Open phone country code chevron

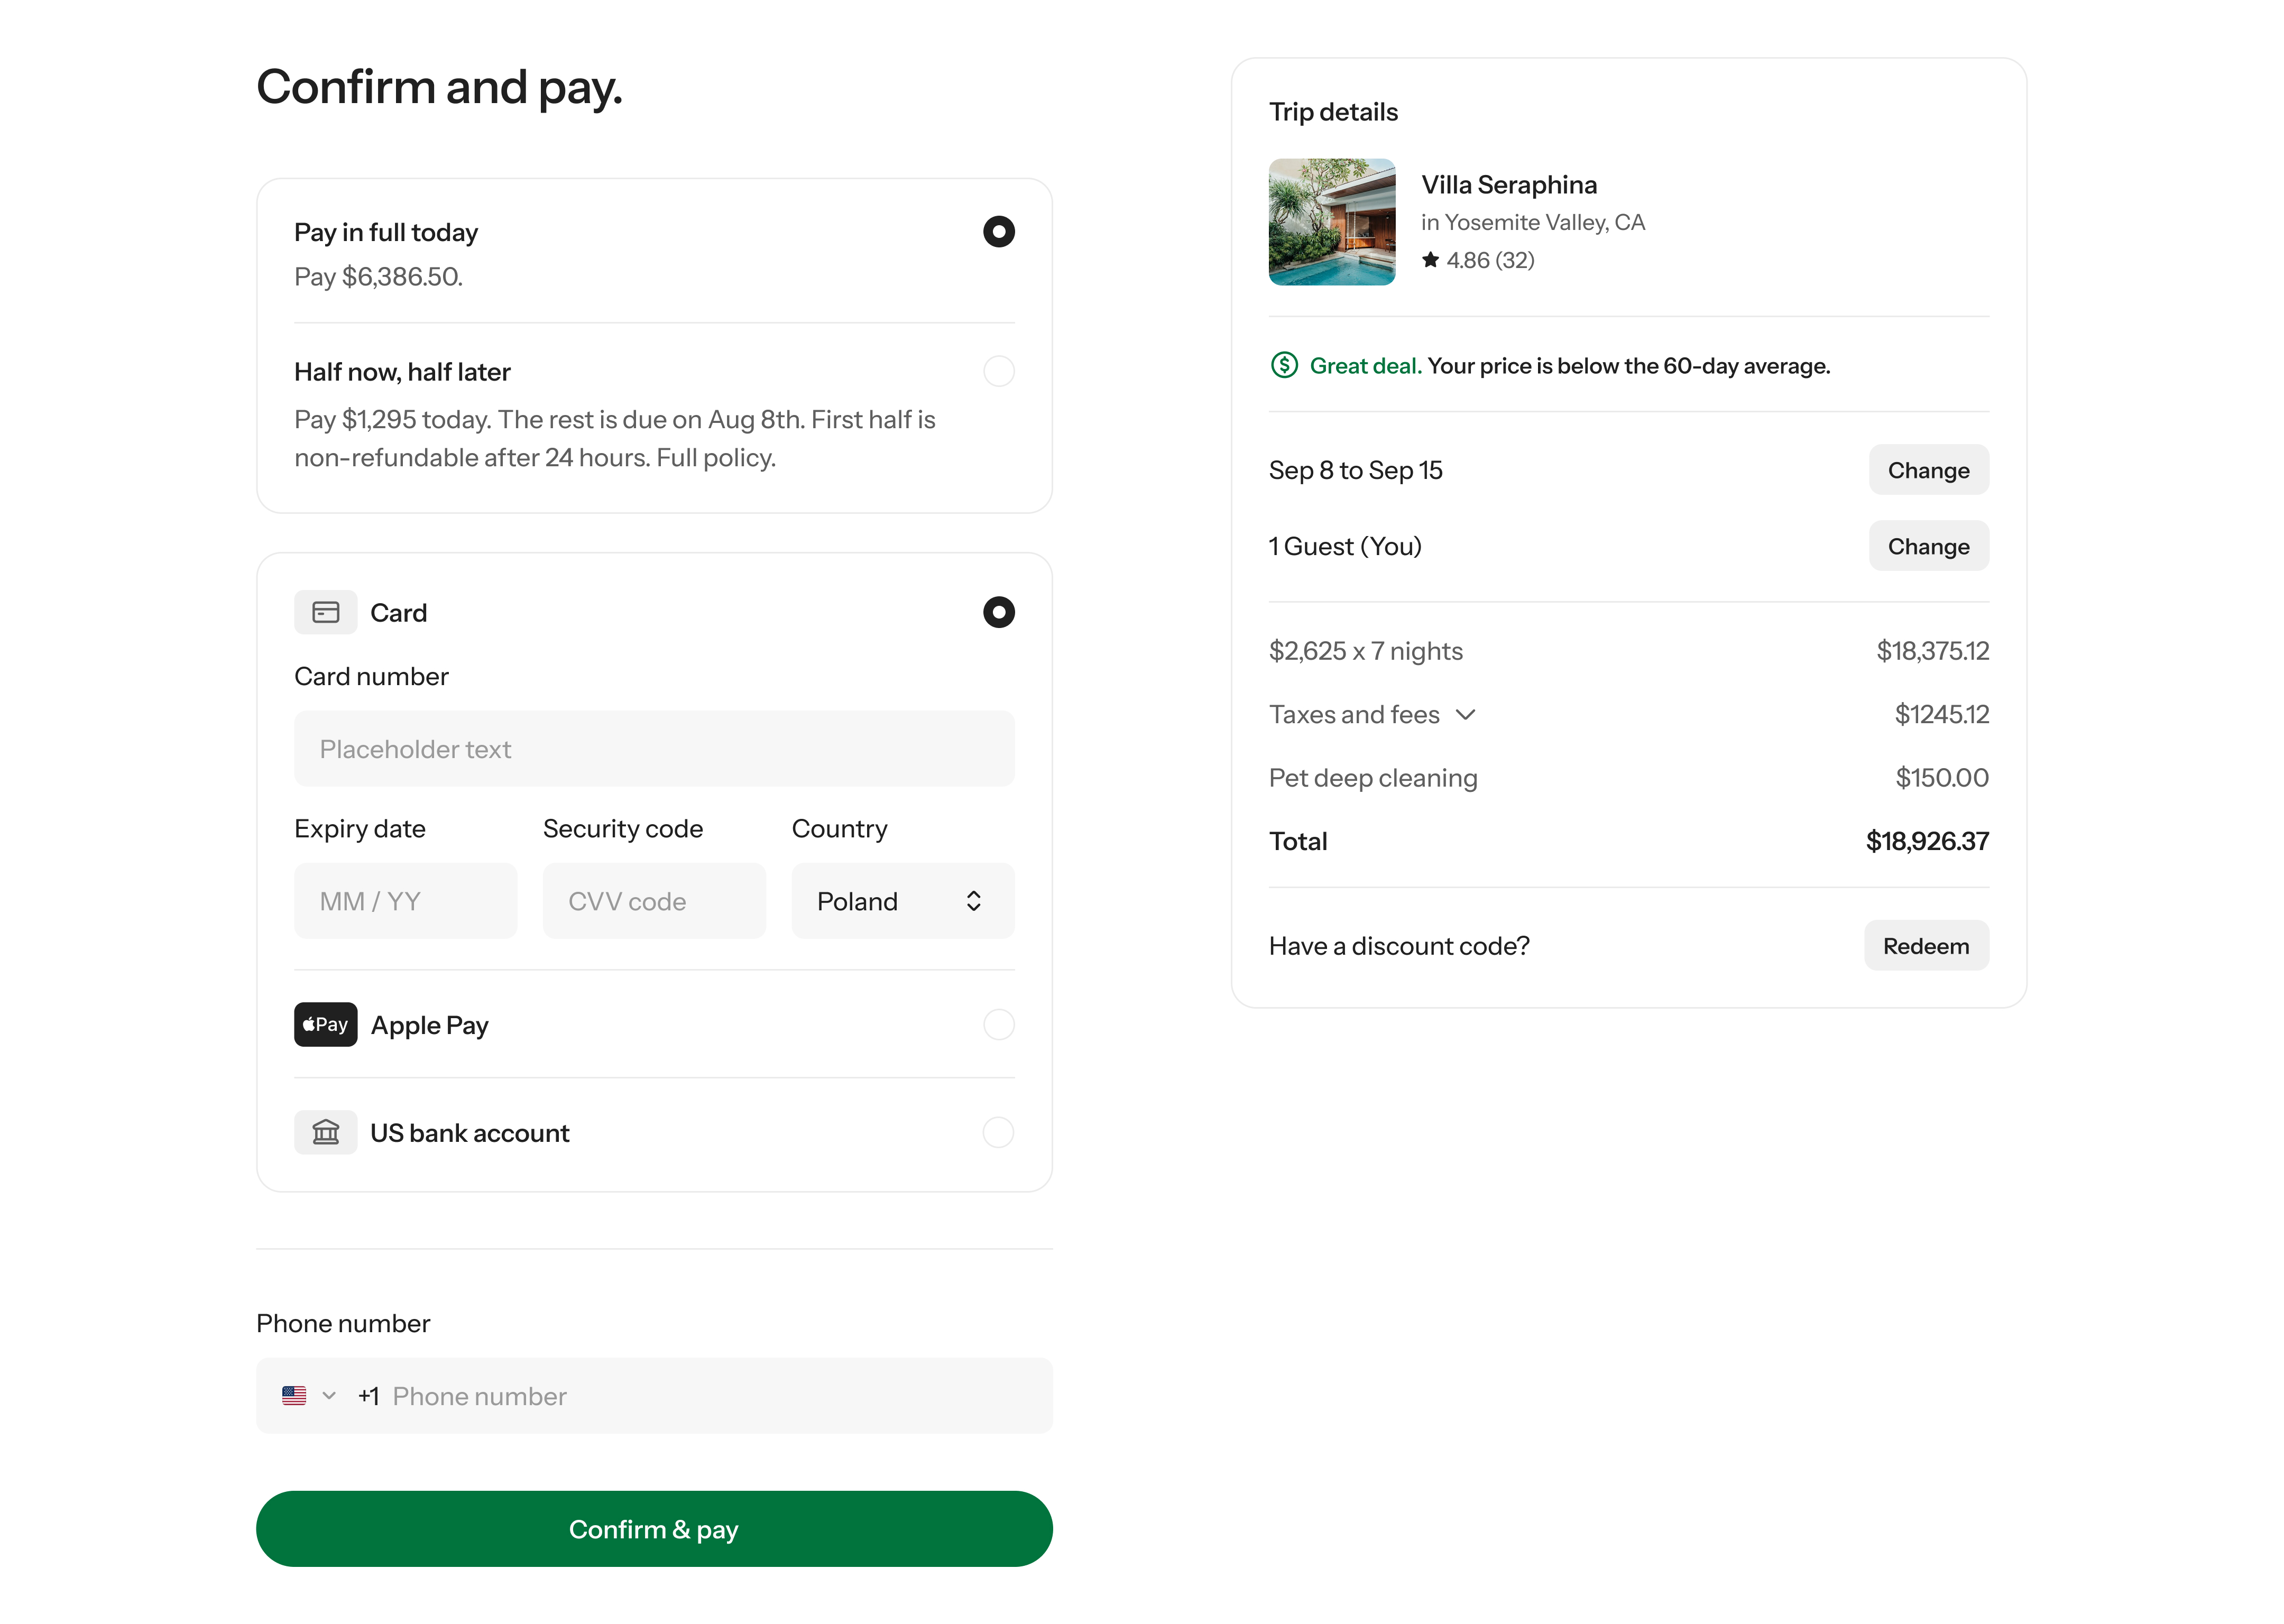tap(329, 1395)
